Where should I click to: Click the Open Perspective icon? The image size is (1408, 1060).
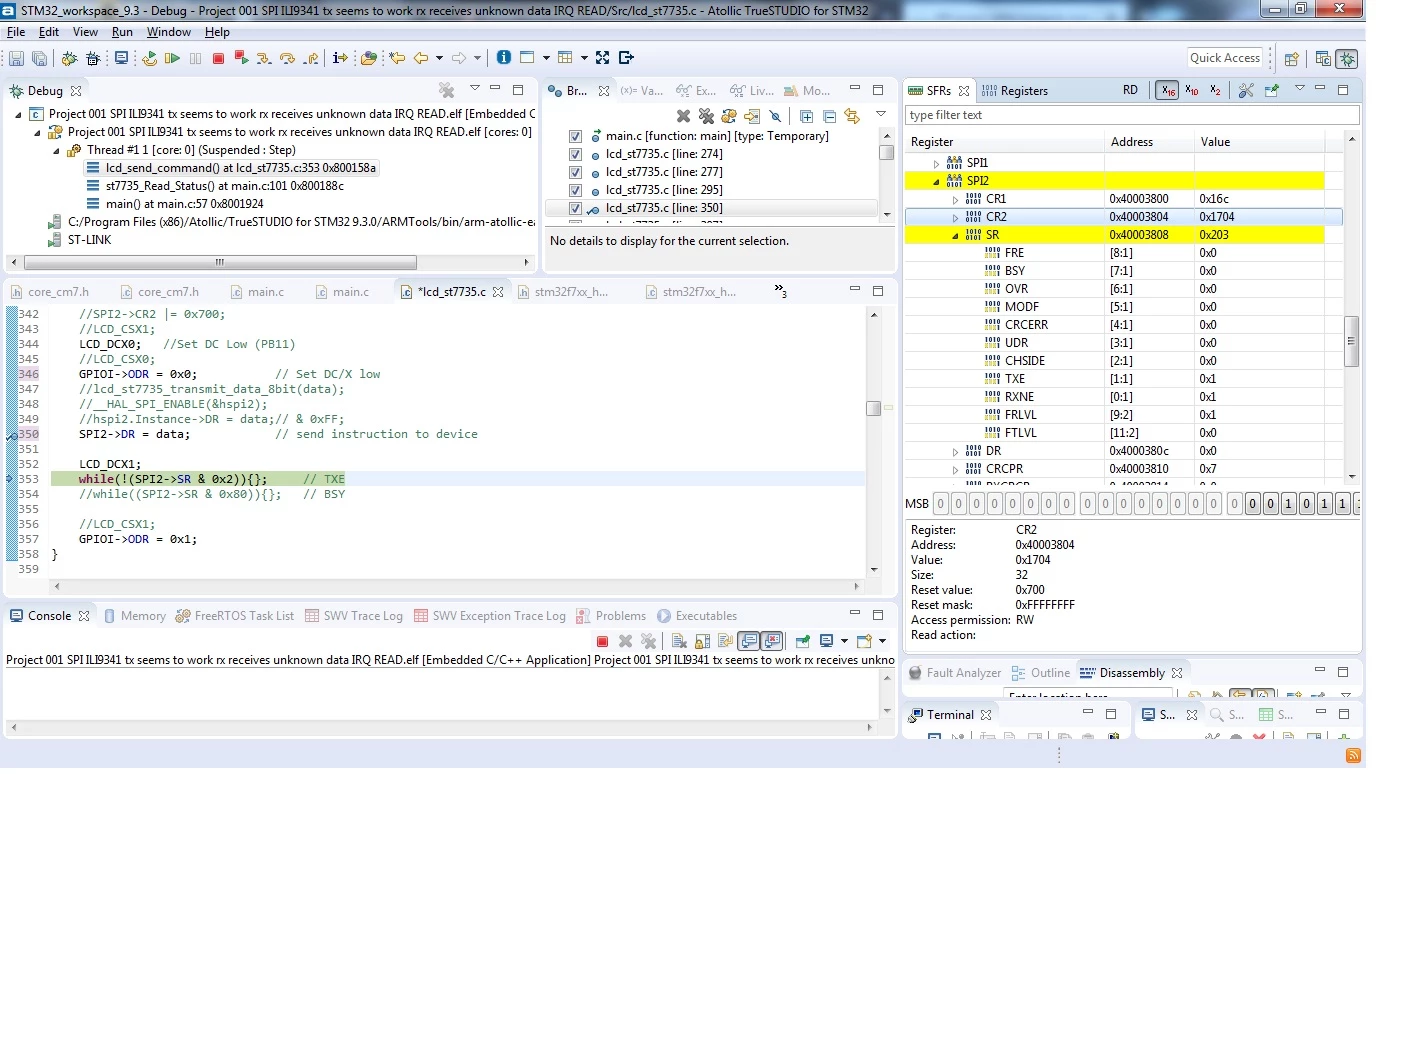(1292, 58)
